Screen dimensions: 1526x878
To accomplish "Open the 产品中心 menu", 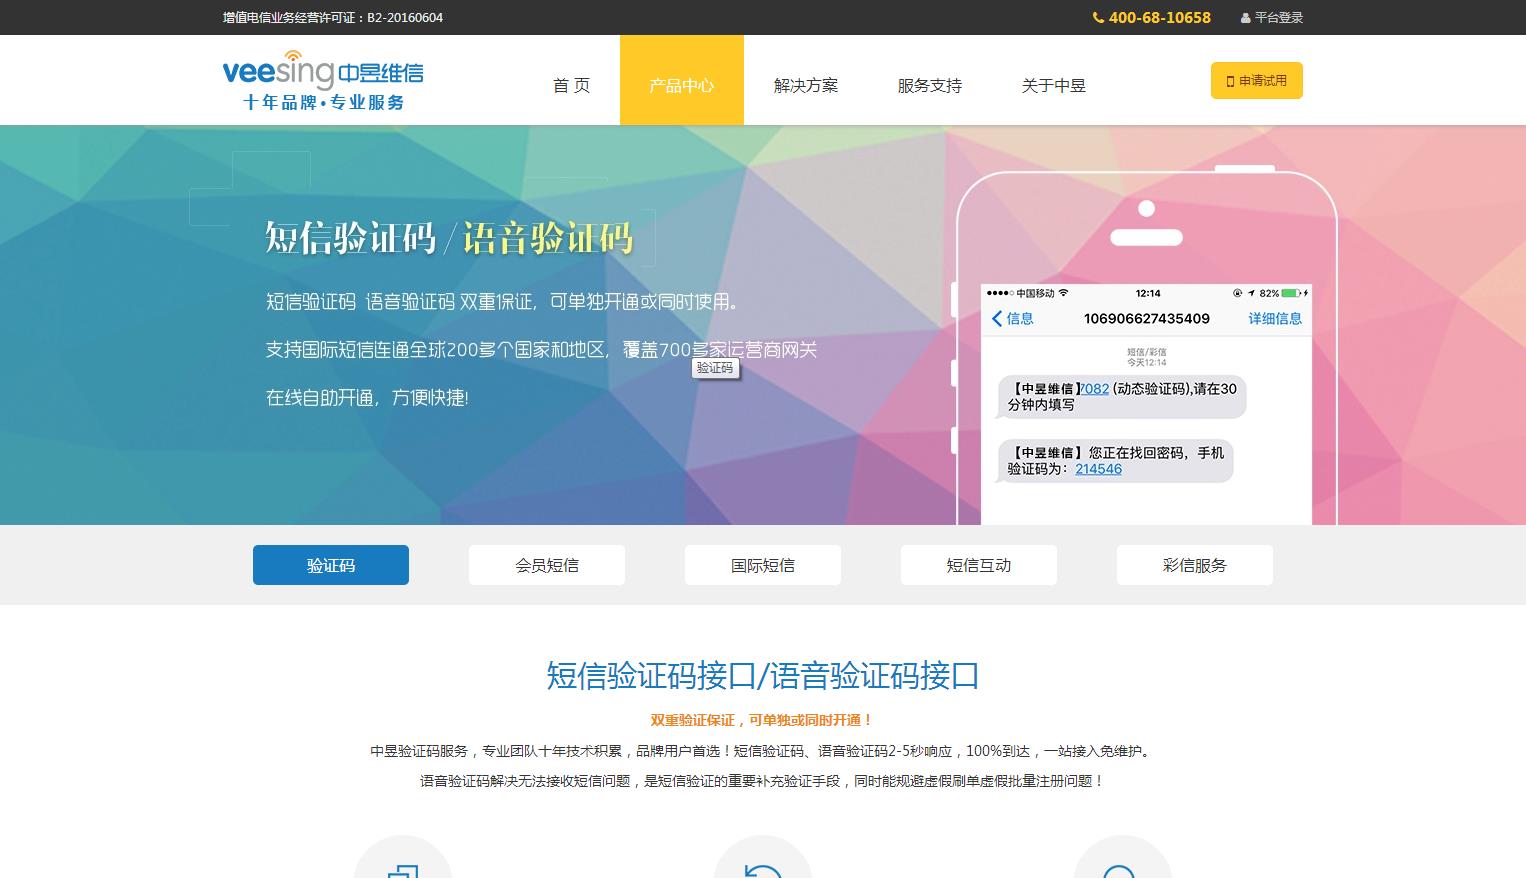I will [681, 86].
